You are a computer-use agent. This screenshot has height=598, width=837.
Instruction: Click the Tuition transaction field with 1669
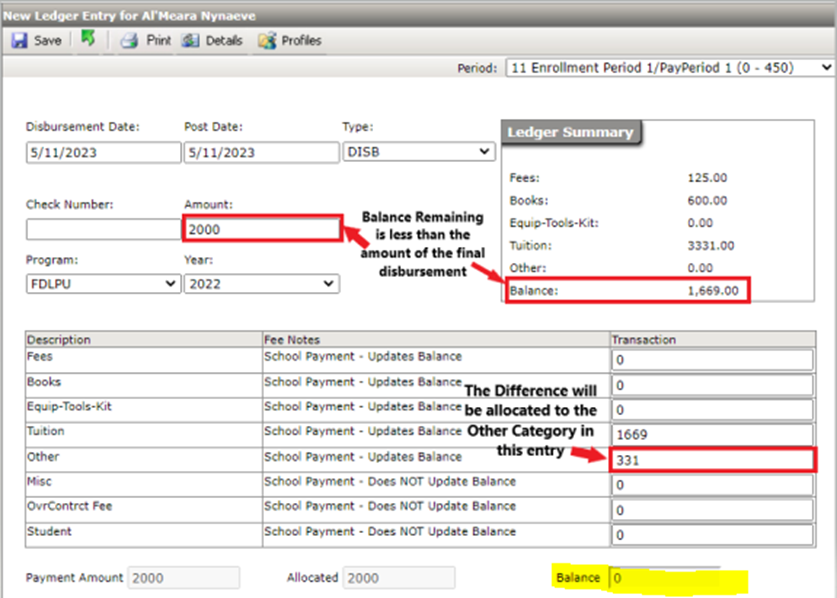(x=710, y=436)
